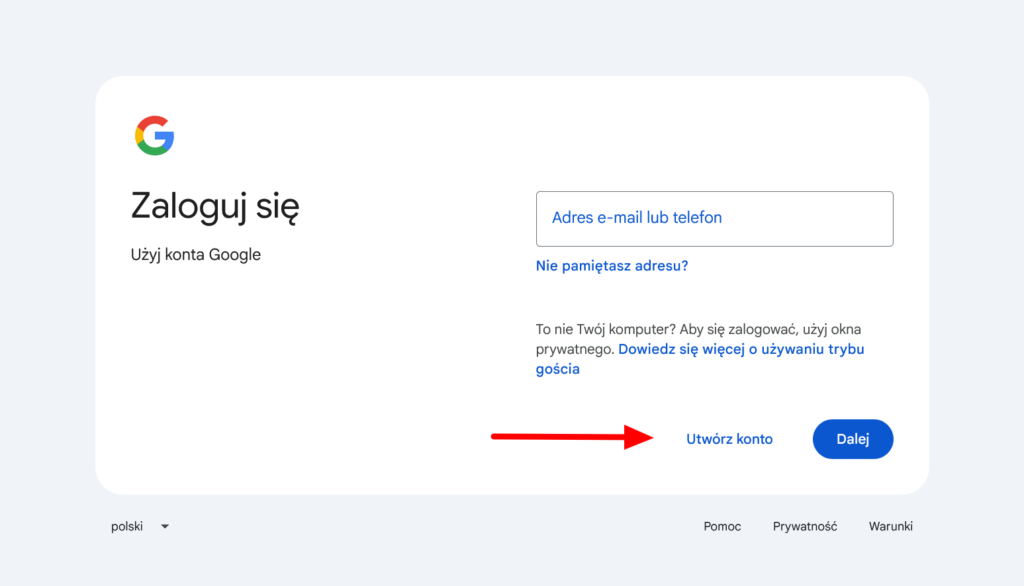Click 'Utwórz konto' to create an account

pyautogui.click(x=729, y=439)
